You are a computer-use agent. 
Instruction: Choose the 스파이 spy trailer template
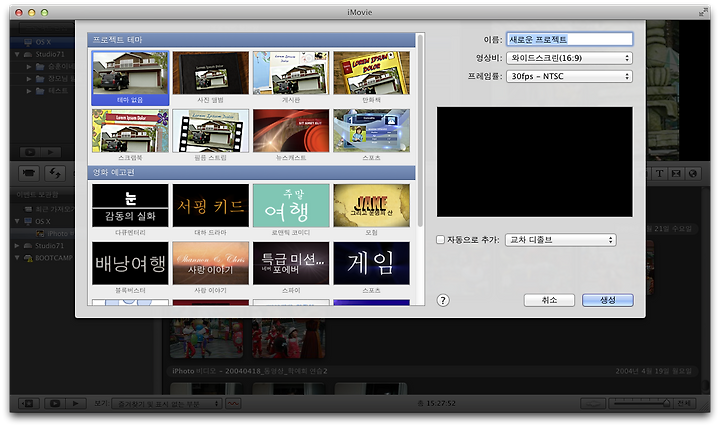click(291, 264)
